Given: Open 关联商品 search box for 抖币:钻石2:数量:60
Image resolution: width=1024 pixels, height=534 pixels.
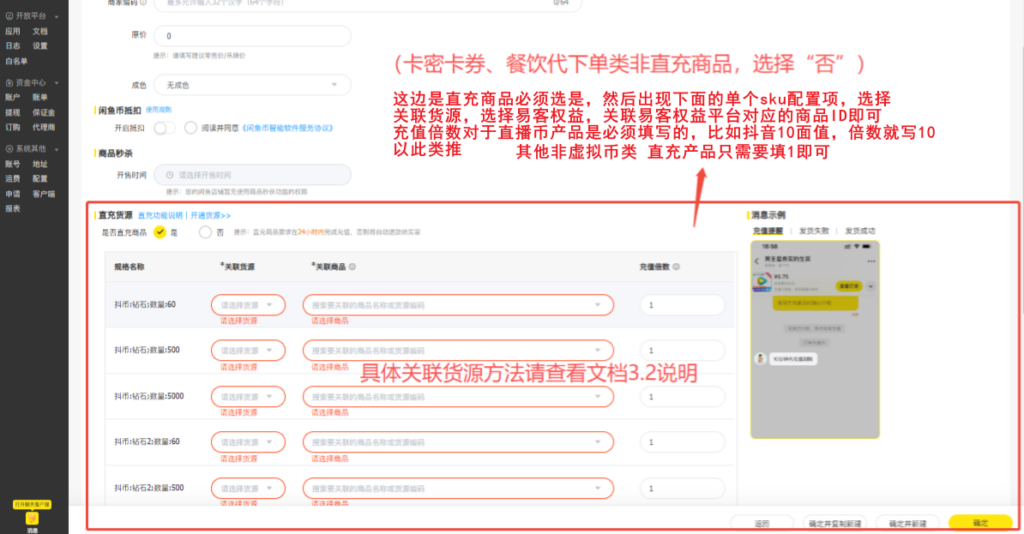Looking at the screenshot, I should (x=458, y=442).
